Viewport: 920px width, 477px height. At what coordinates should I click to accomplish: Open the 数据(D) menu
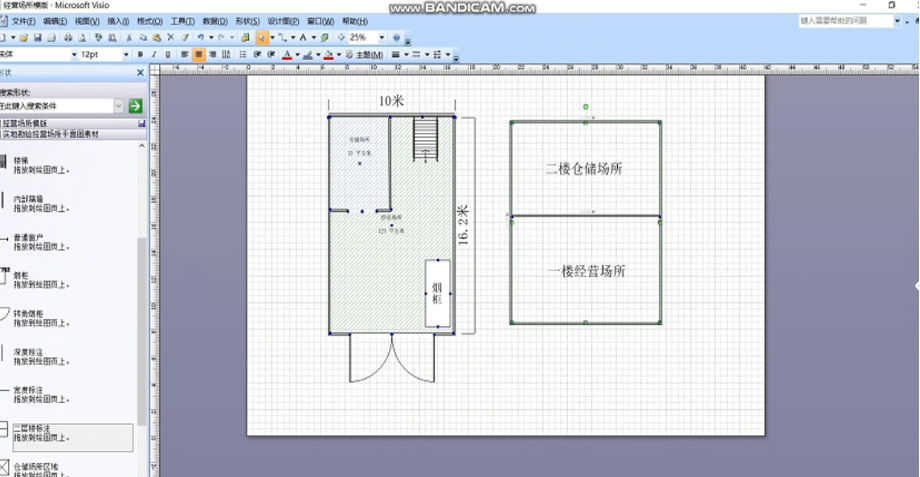[215, 21]
